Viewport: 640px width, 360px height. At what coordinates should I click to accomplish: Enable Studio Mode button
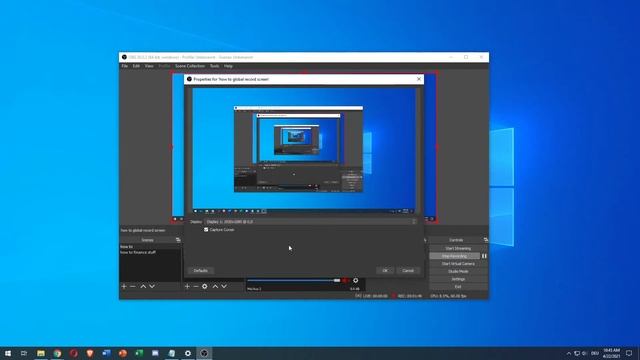[458, 271]
